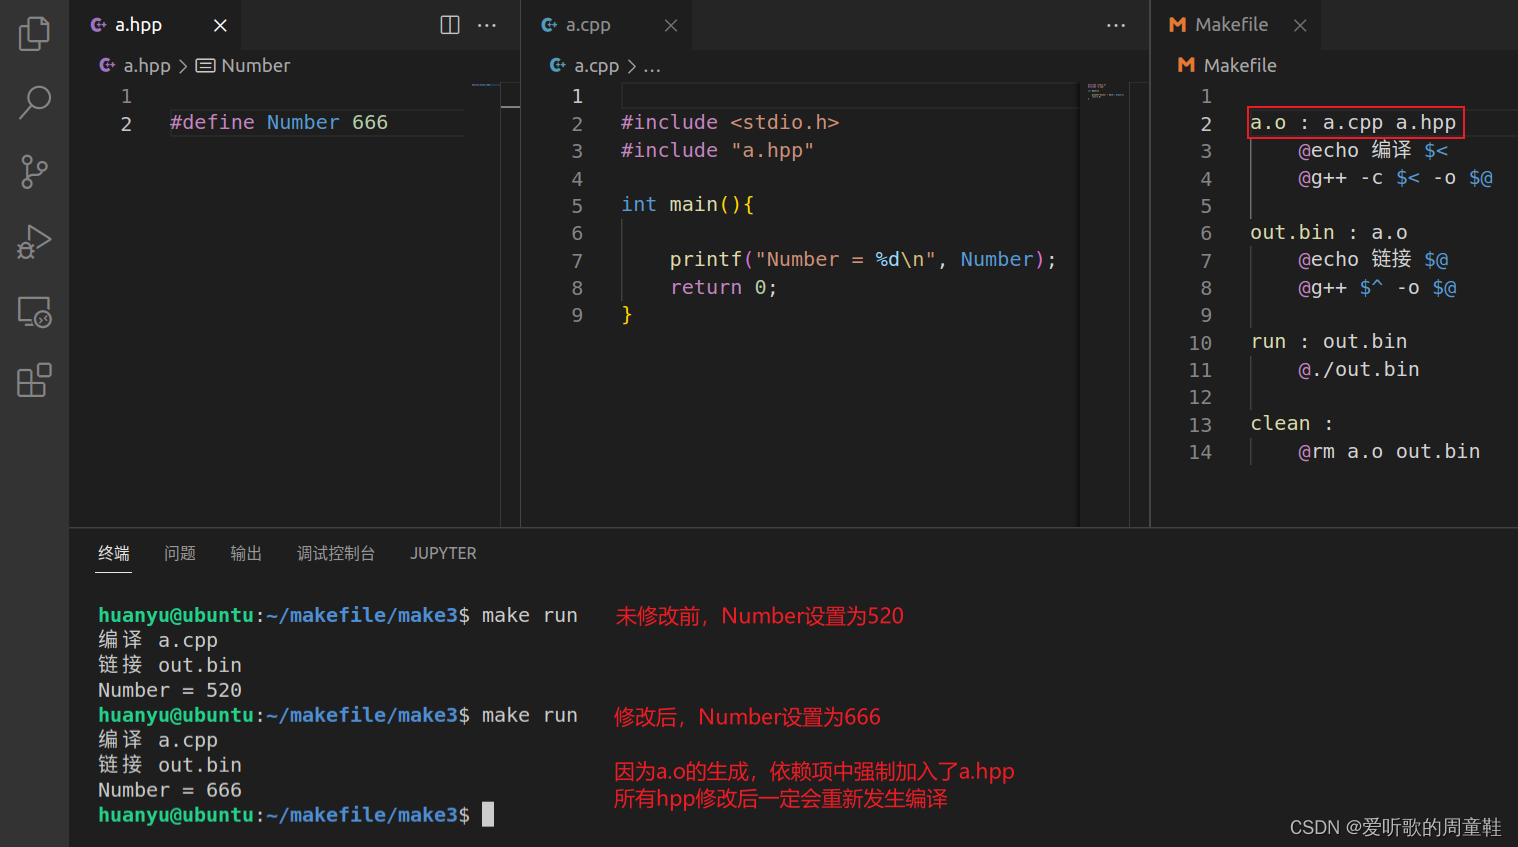Click the int main(){ line
The image size is (1518, 847).
(688, 205)
